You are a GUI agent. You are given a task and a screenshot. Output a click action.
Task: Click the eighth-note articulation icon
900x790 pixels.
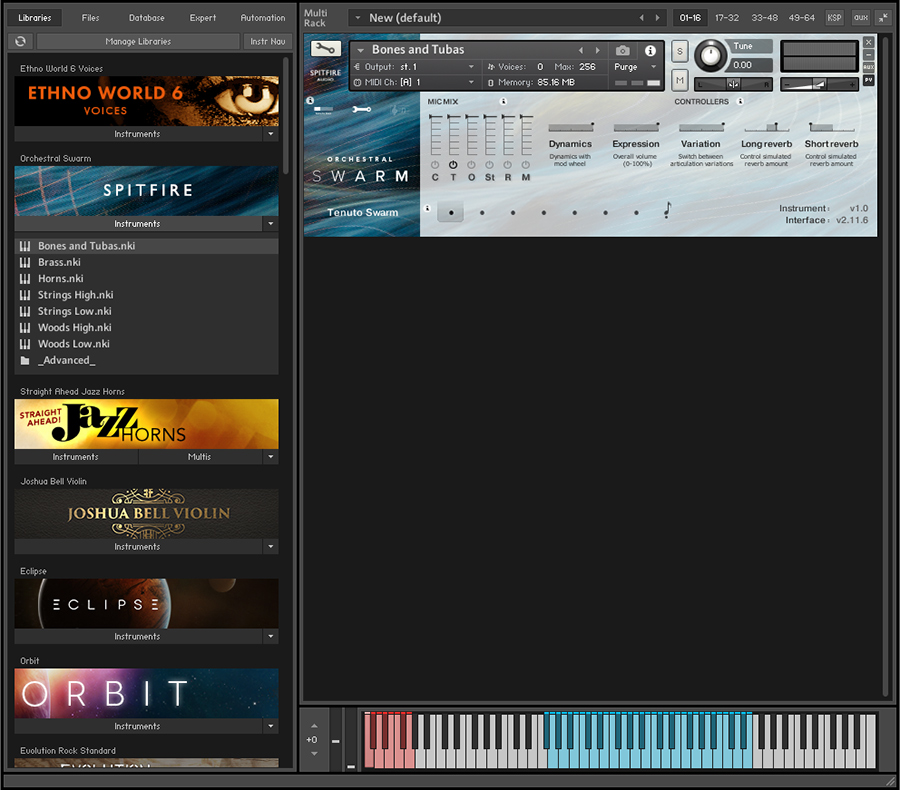coord(667,210)
